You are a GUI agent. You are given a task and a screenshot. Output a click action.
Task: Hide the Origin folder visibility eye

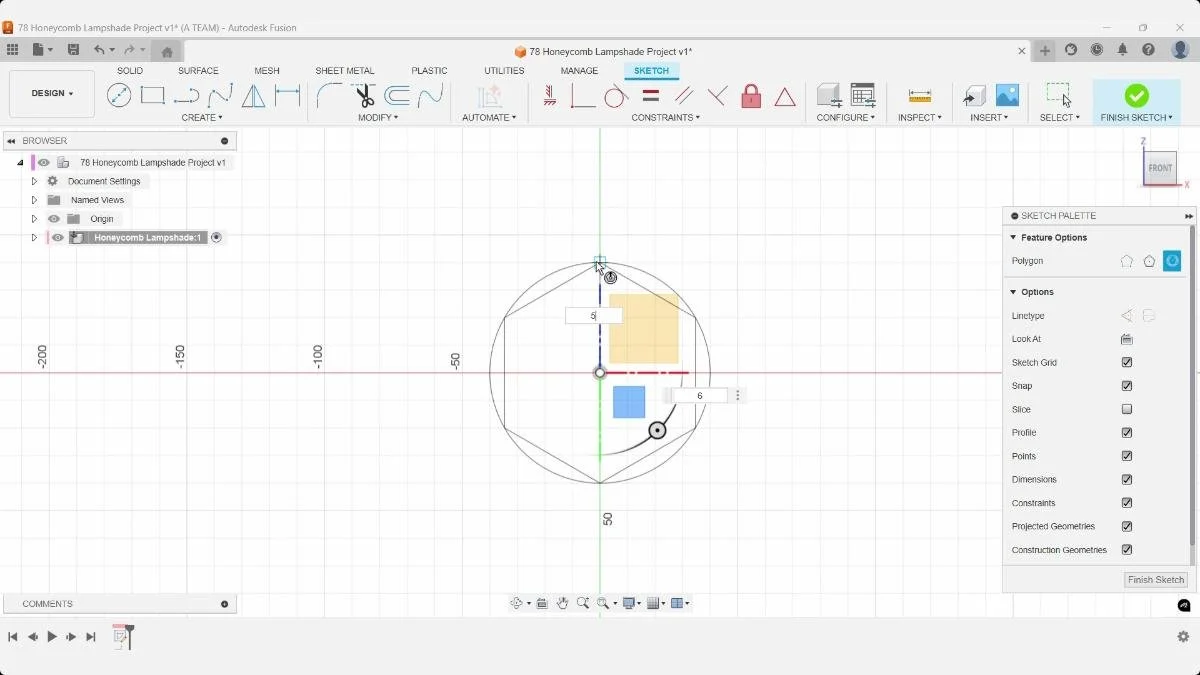click(54, 219)
